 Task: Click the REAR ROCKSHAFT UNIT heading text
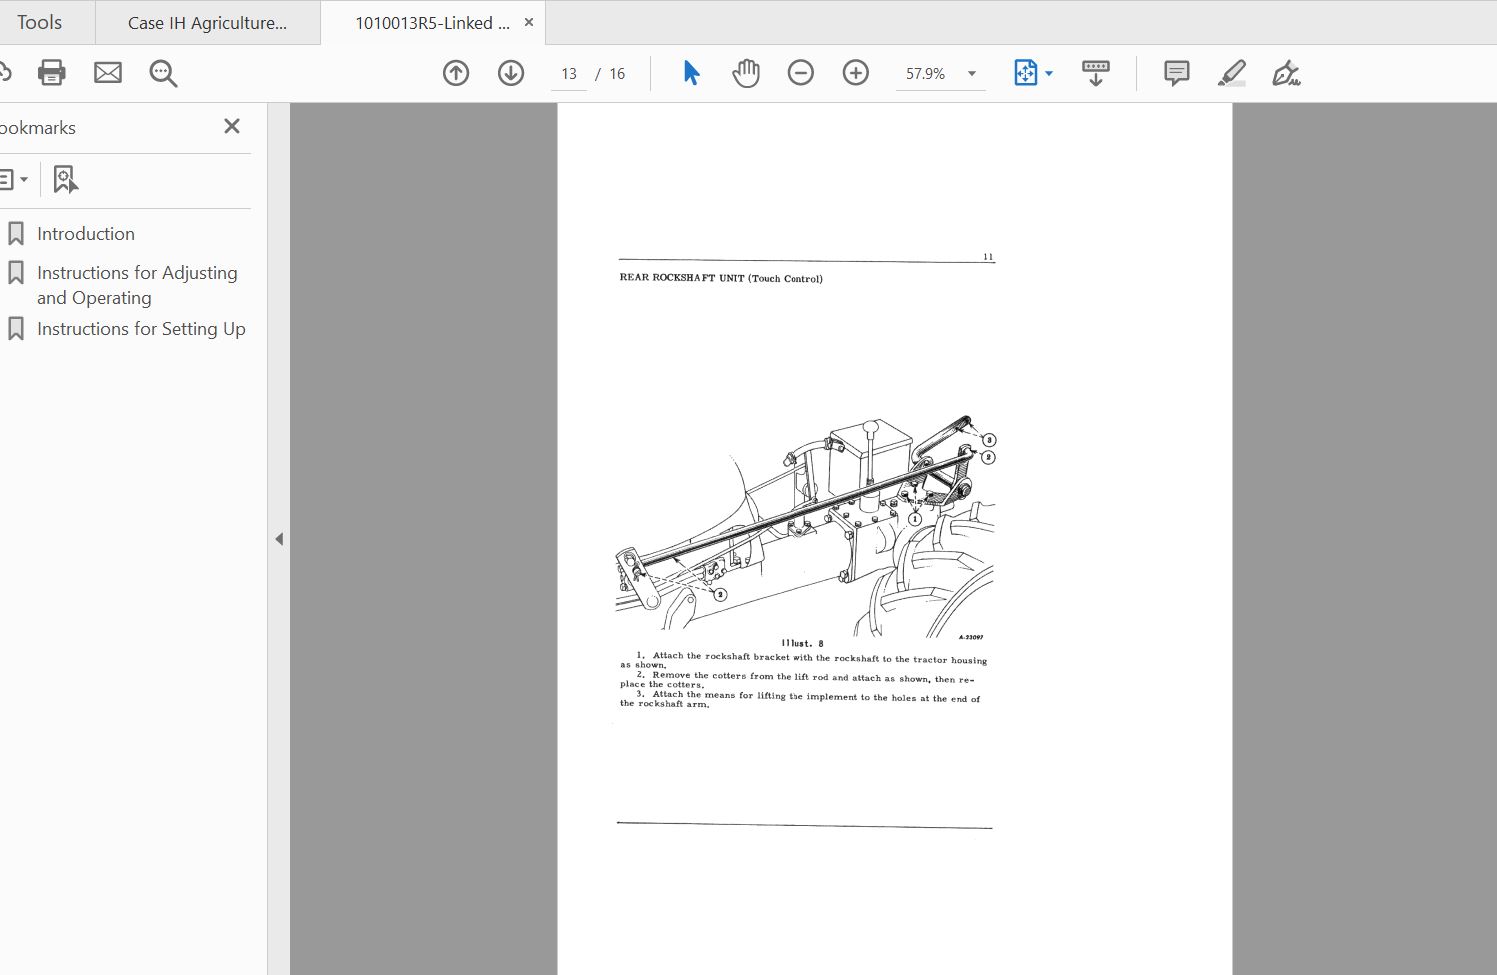[721, 278]
